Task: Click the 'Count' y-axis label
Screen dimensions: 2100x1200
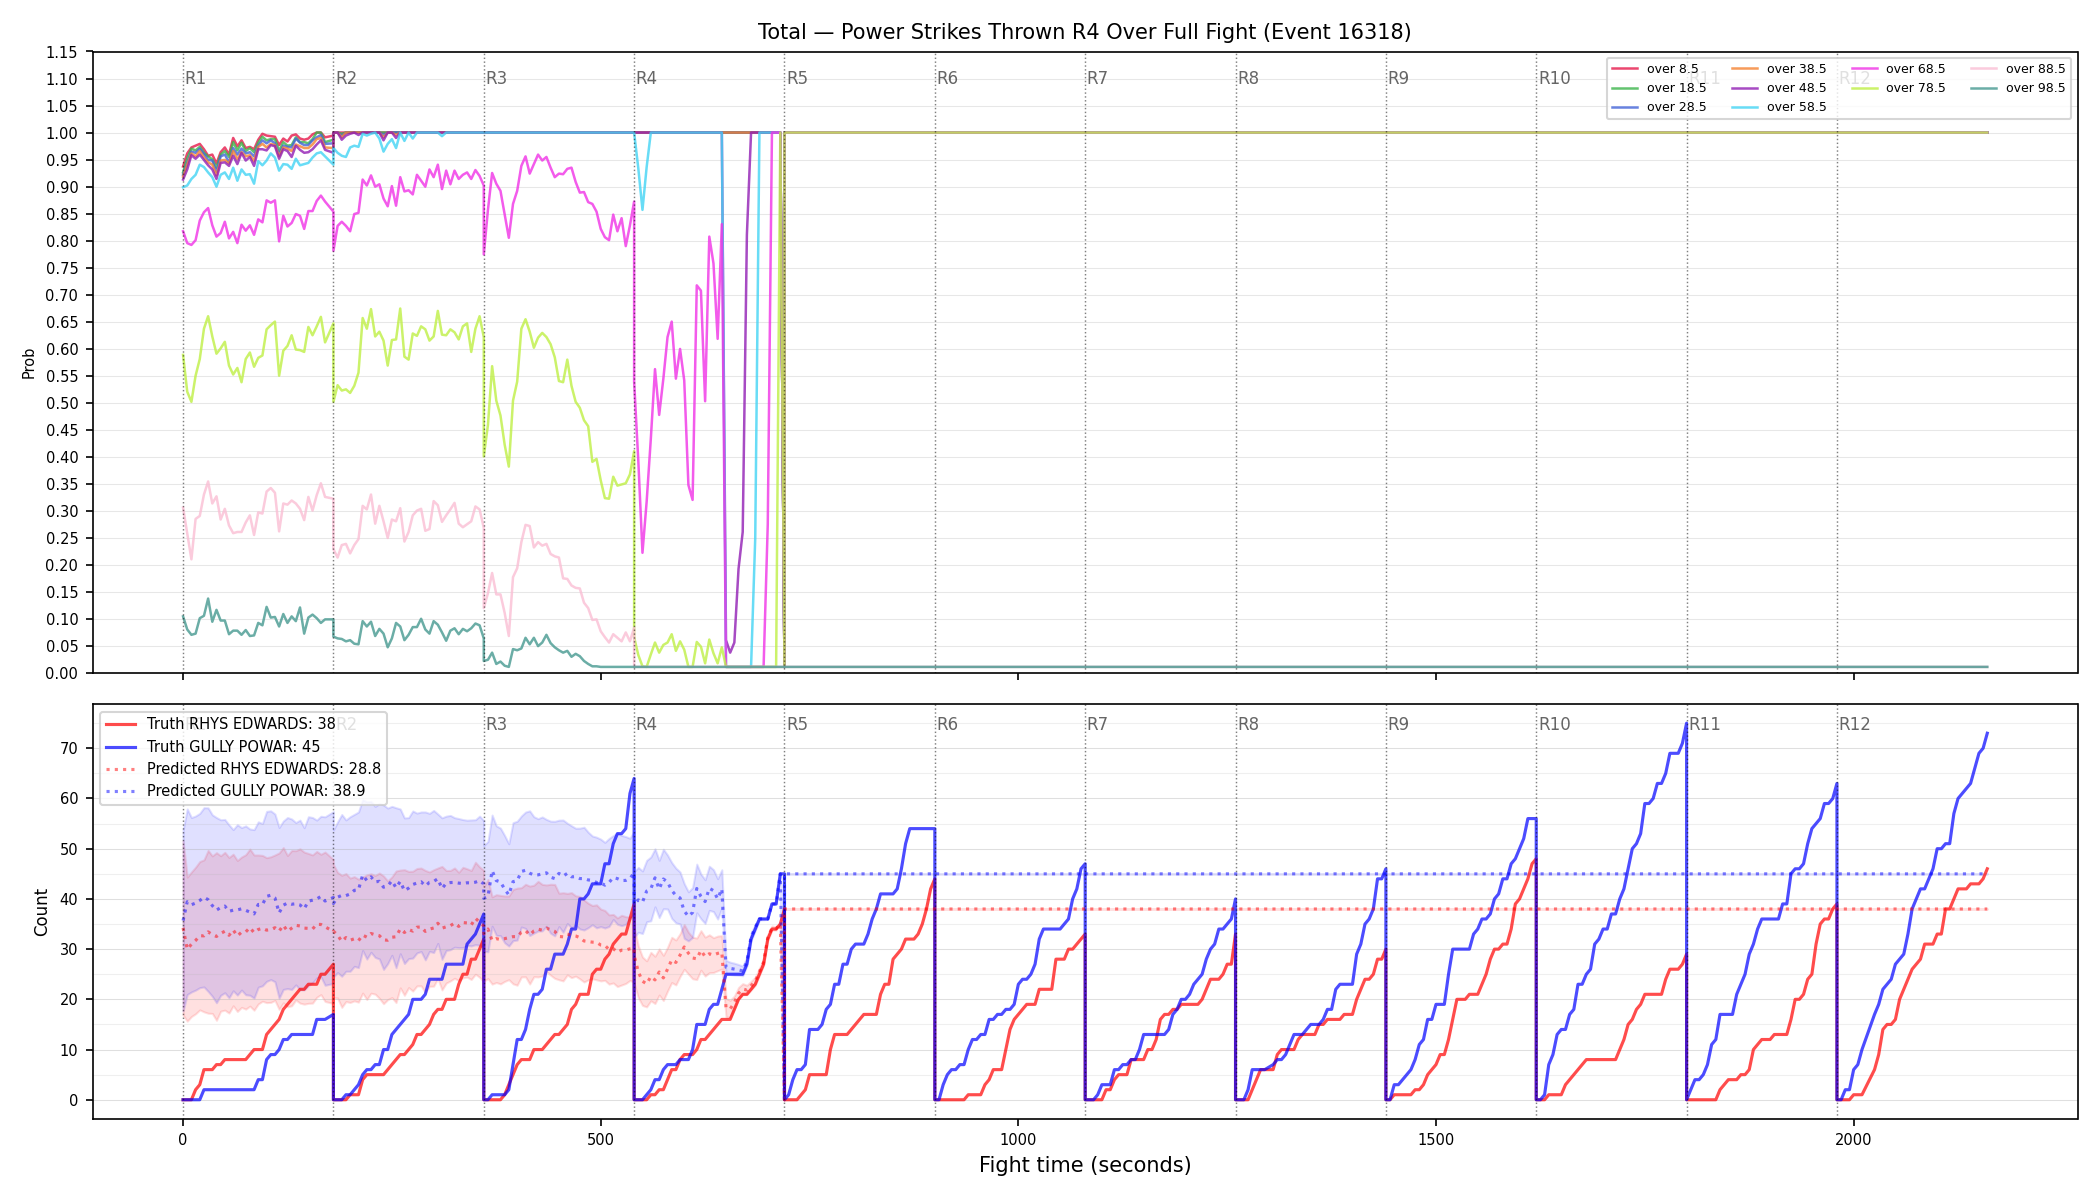Action: pyautogui.click(x=41, y=912)
